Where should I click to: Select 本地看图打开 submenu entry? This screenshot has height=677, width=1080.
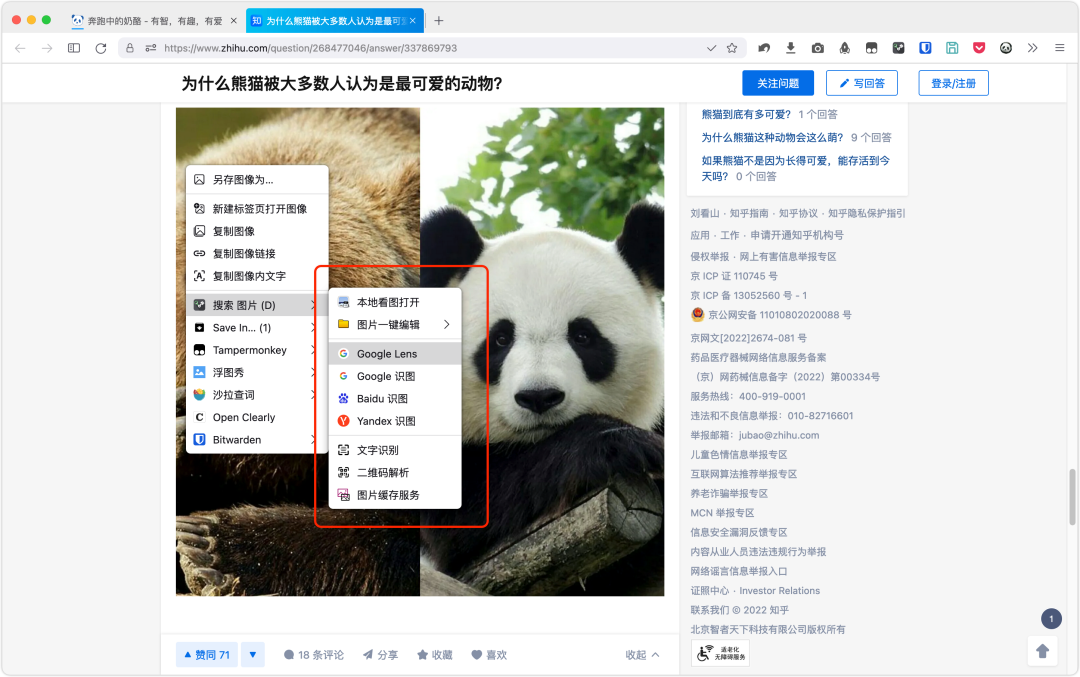click(395, 302)
